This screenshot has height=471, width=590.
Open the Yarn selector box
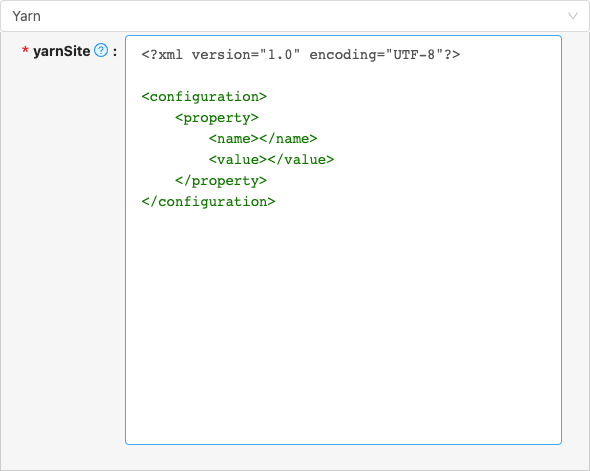[295, 16]
